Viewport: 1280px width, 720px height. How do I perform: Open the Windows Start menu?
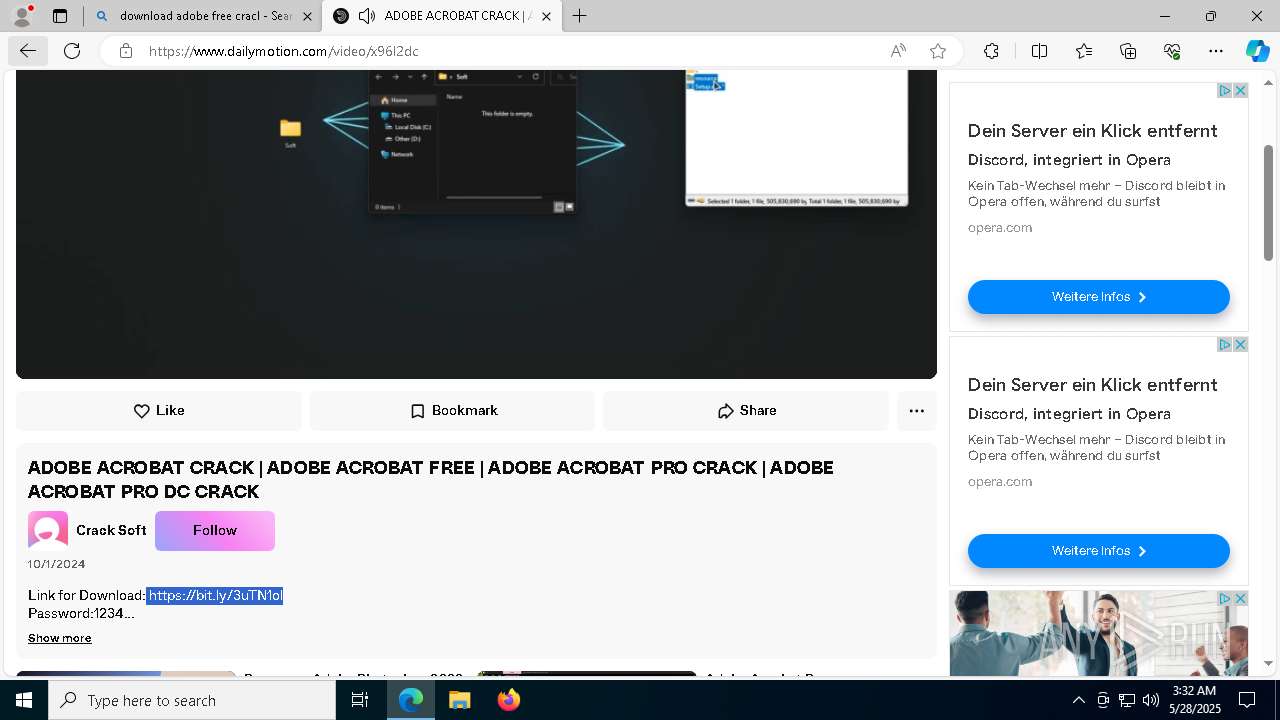pos(24,700)
